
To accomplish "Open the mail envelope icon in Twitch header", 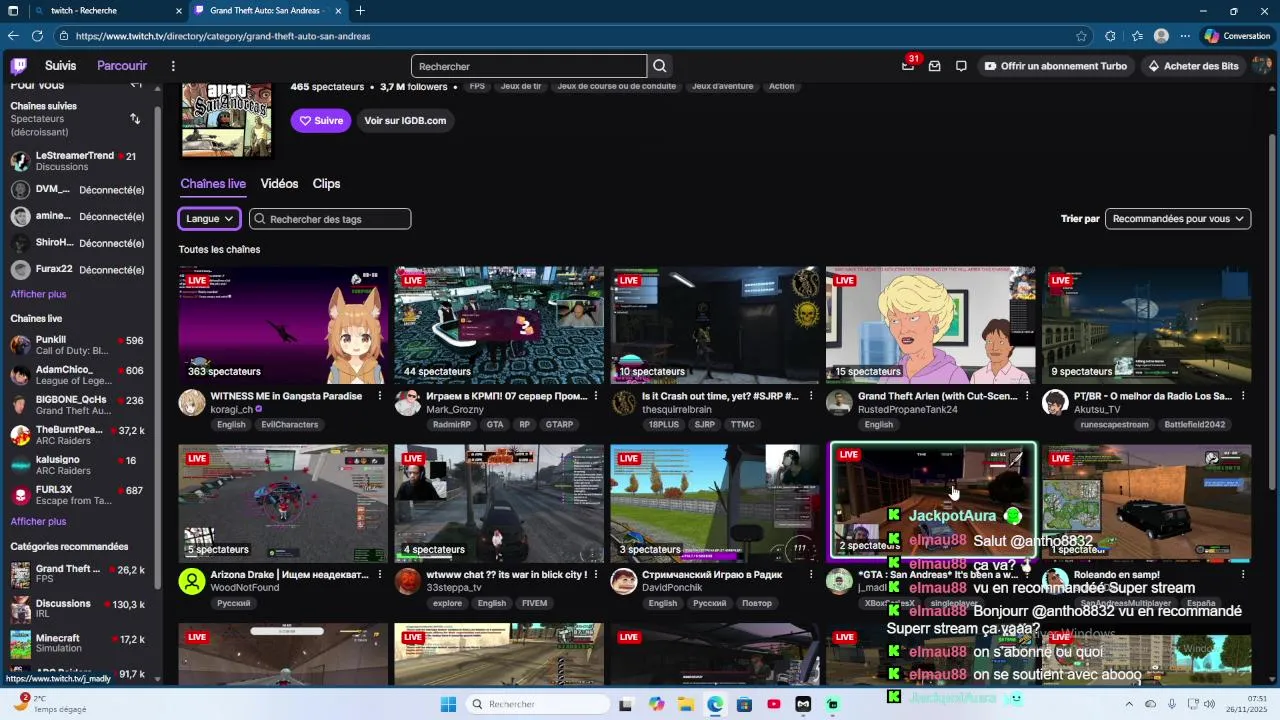I will tap(934, 66).
